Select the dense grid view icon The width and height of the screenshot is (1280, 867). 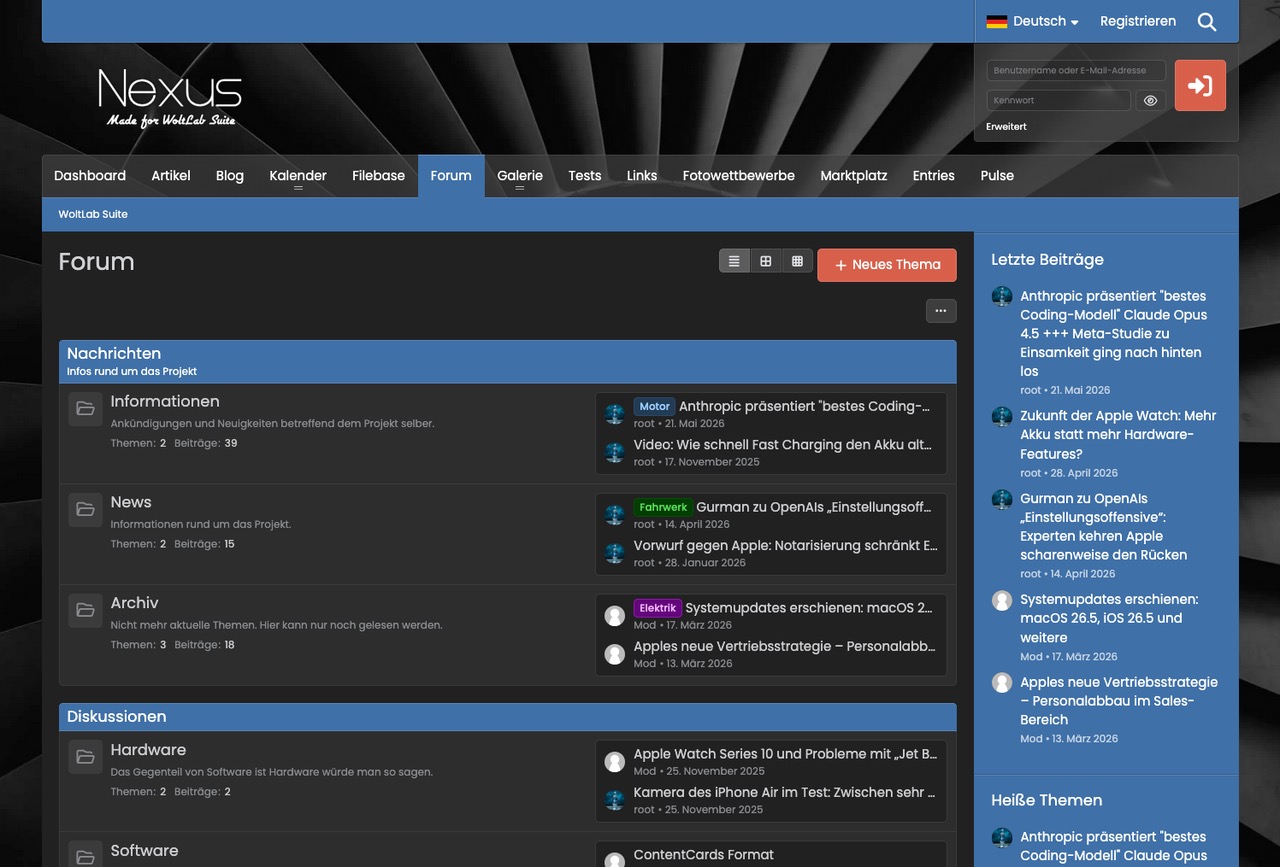(797, 261)
